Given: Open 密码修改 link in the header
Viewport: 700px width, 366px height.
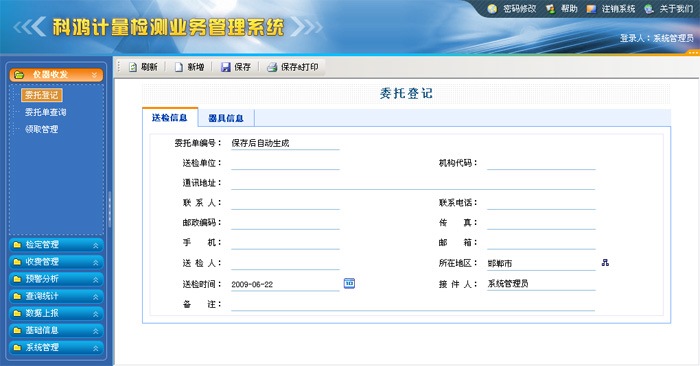Looking at the screenshot, I should pyautogui.click(x=520, y=9).
